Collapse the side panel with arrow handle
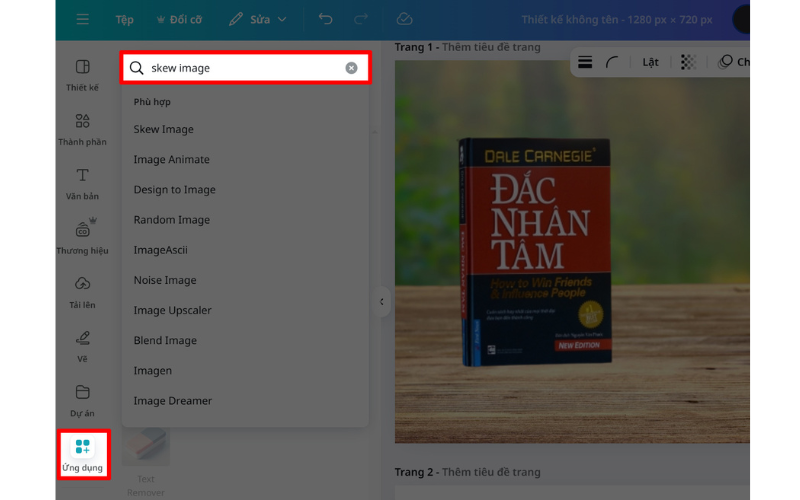Viewport: 800px width, 500px height. 382,302
